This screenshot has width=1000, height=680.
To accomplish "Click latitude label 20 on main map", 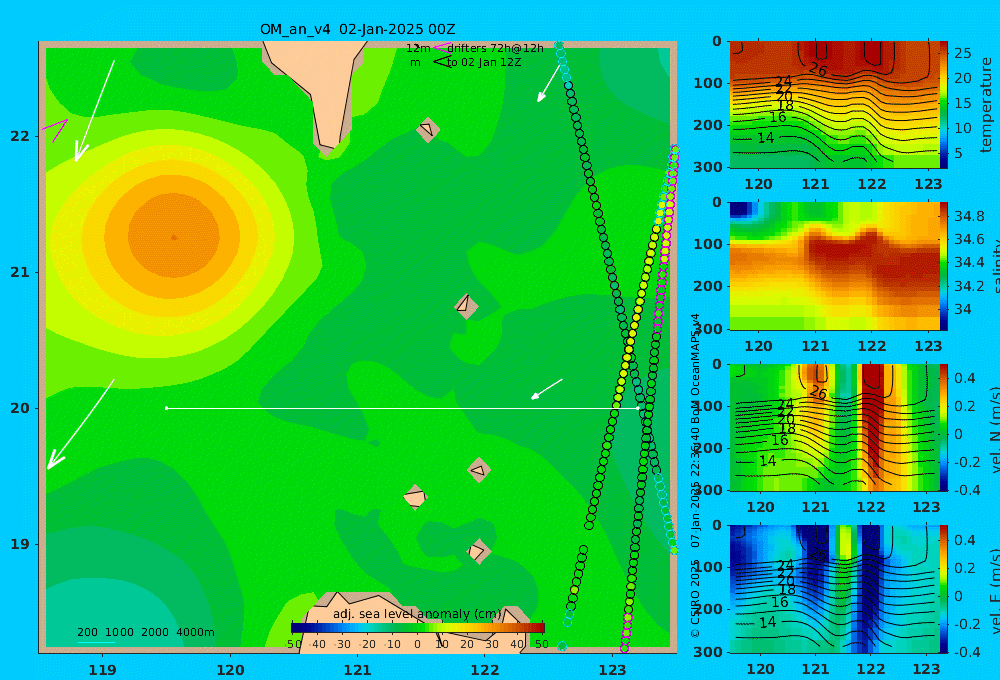I will [20, 408].
